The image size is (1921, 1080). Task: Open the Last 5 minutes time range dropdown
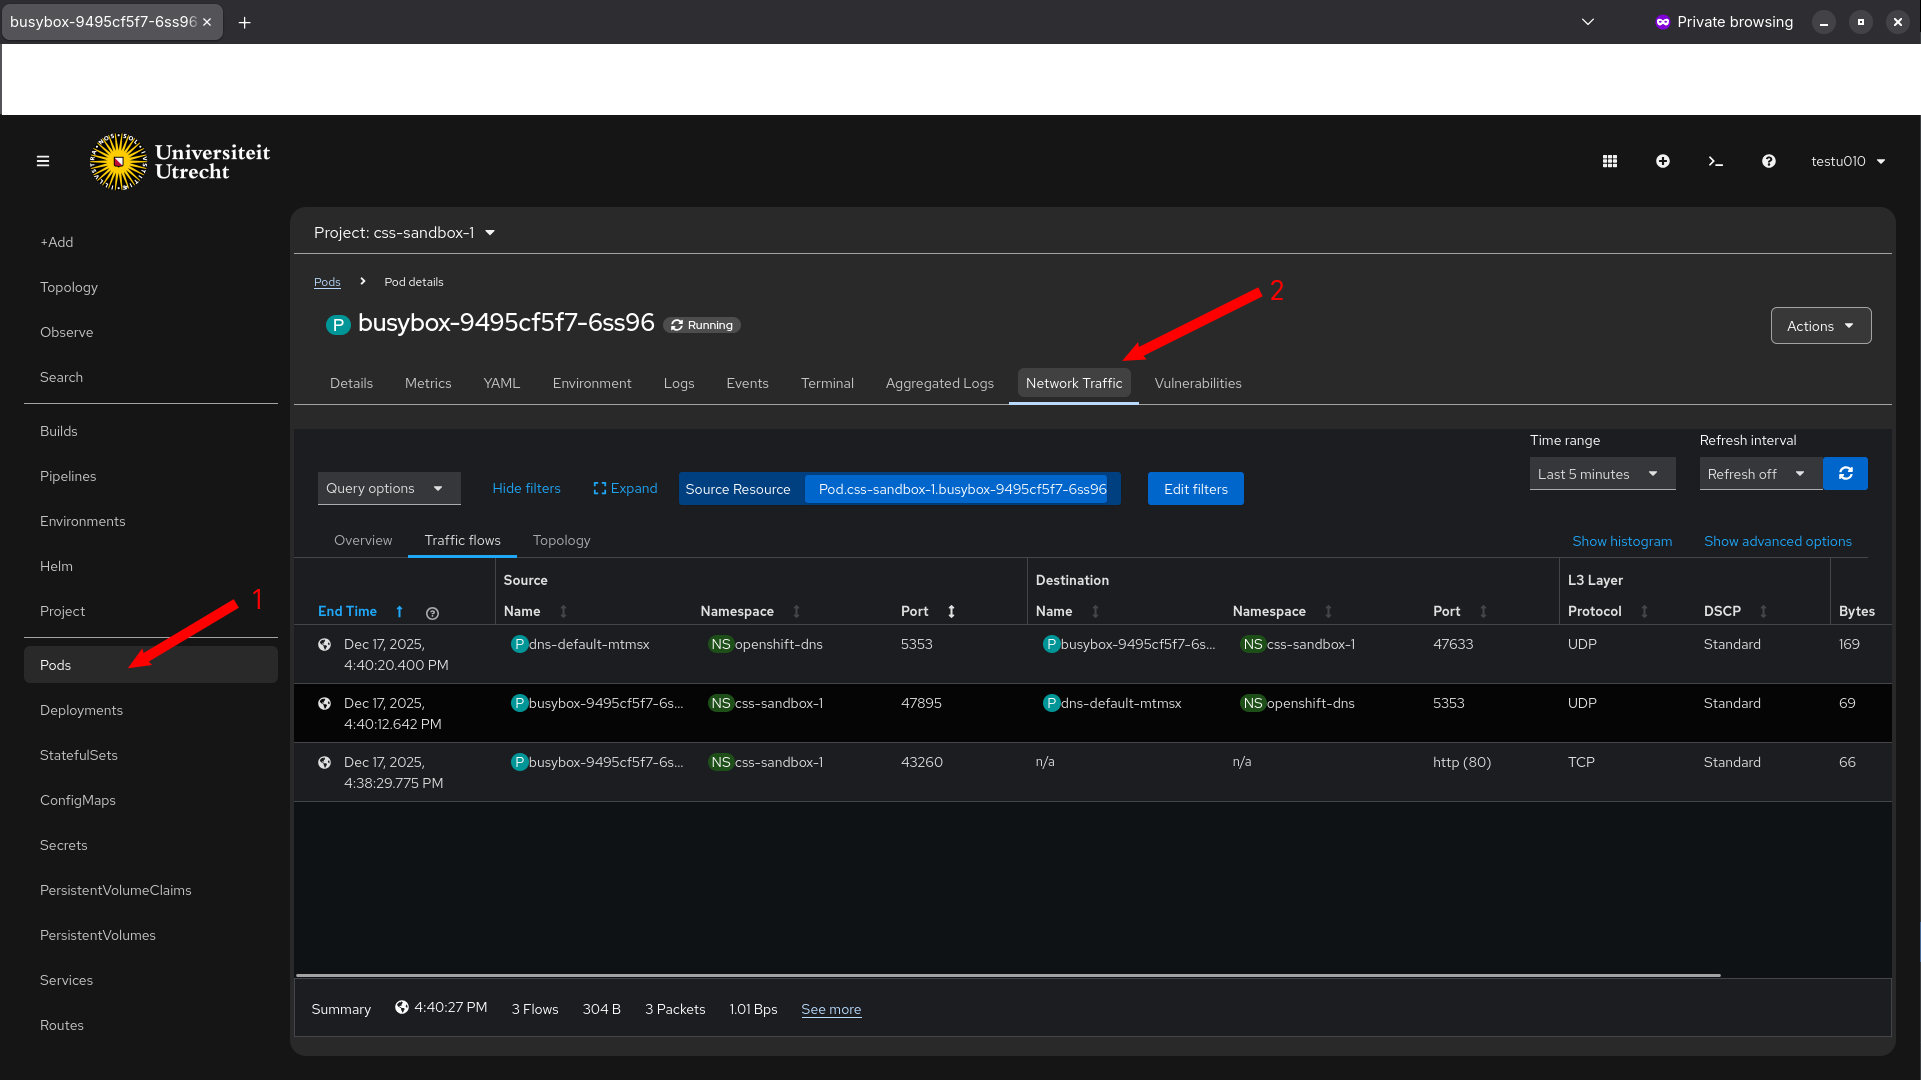coord(1602,474)
